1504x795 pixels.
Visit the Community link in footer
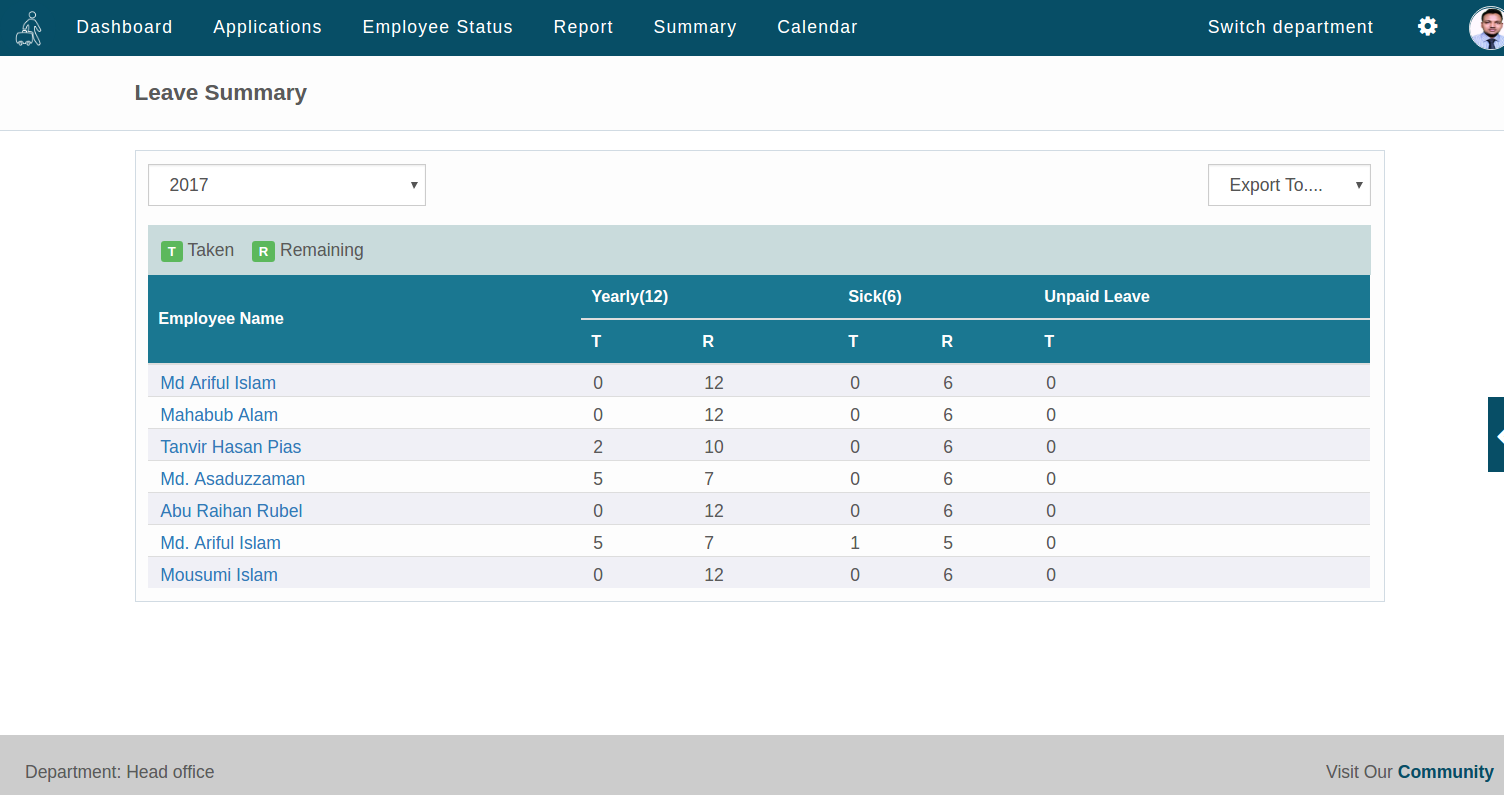(1445, 772)
